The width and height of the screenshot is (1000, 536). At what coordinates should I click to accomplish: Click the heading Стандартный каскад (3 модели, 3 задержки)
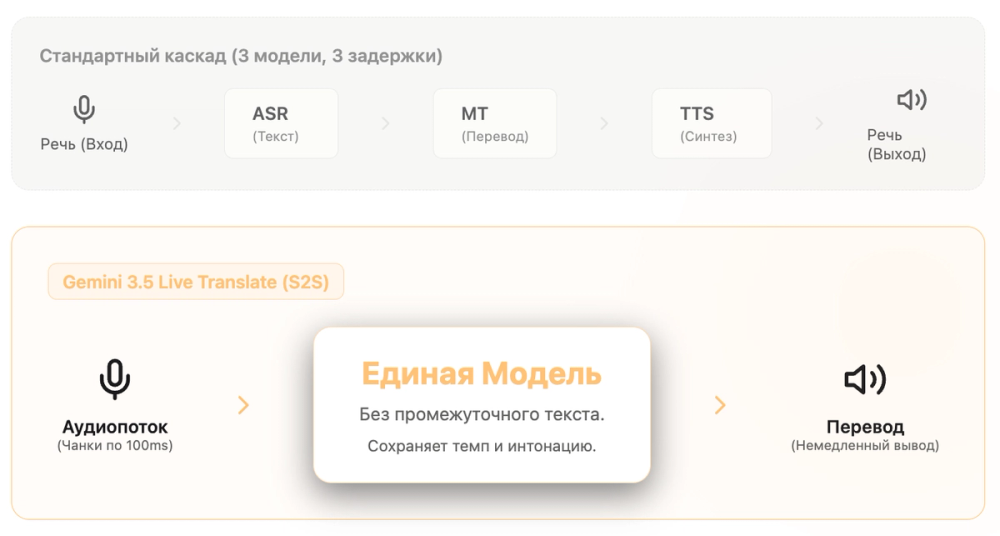pyautogui.click(x=241, y=56)
